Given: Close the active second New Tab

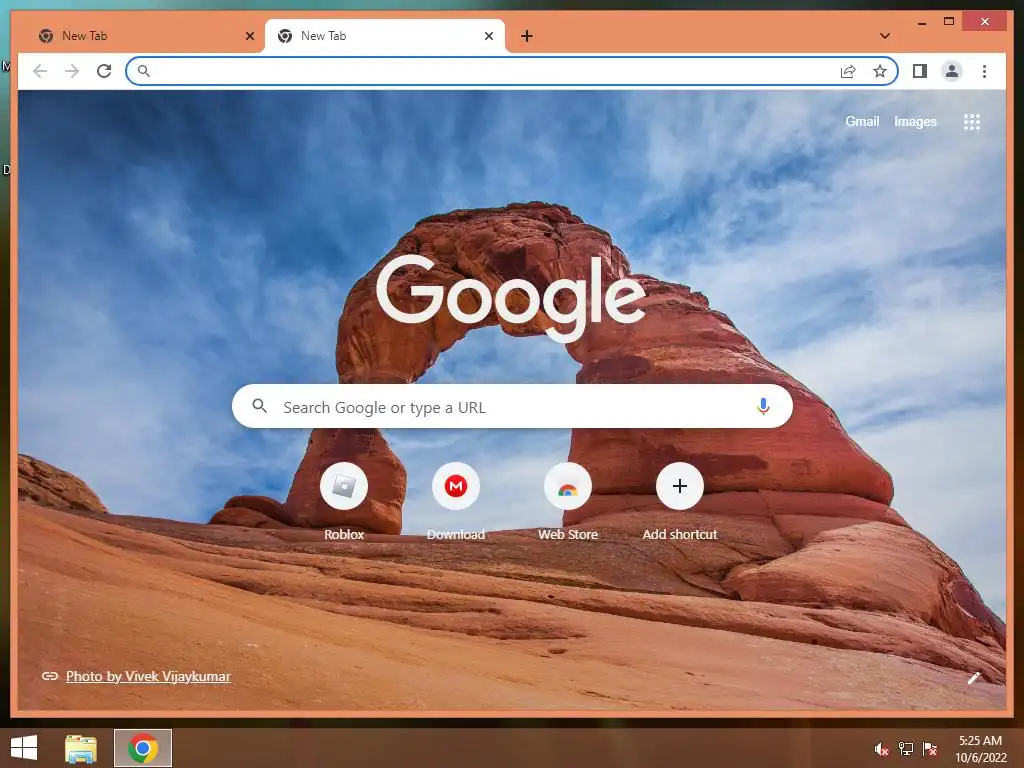Looking at the screenshot, I should 488,36.
